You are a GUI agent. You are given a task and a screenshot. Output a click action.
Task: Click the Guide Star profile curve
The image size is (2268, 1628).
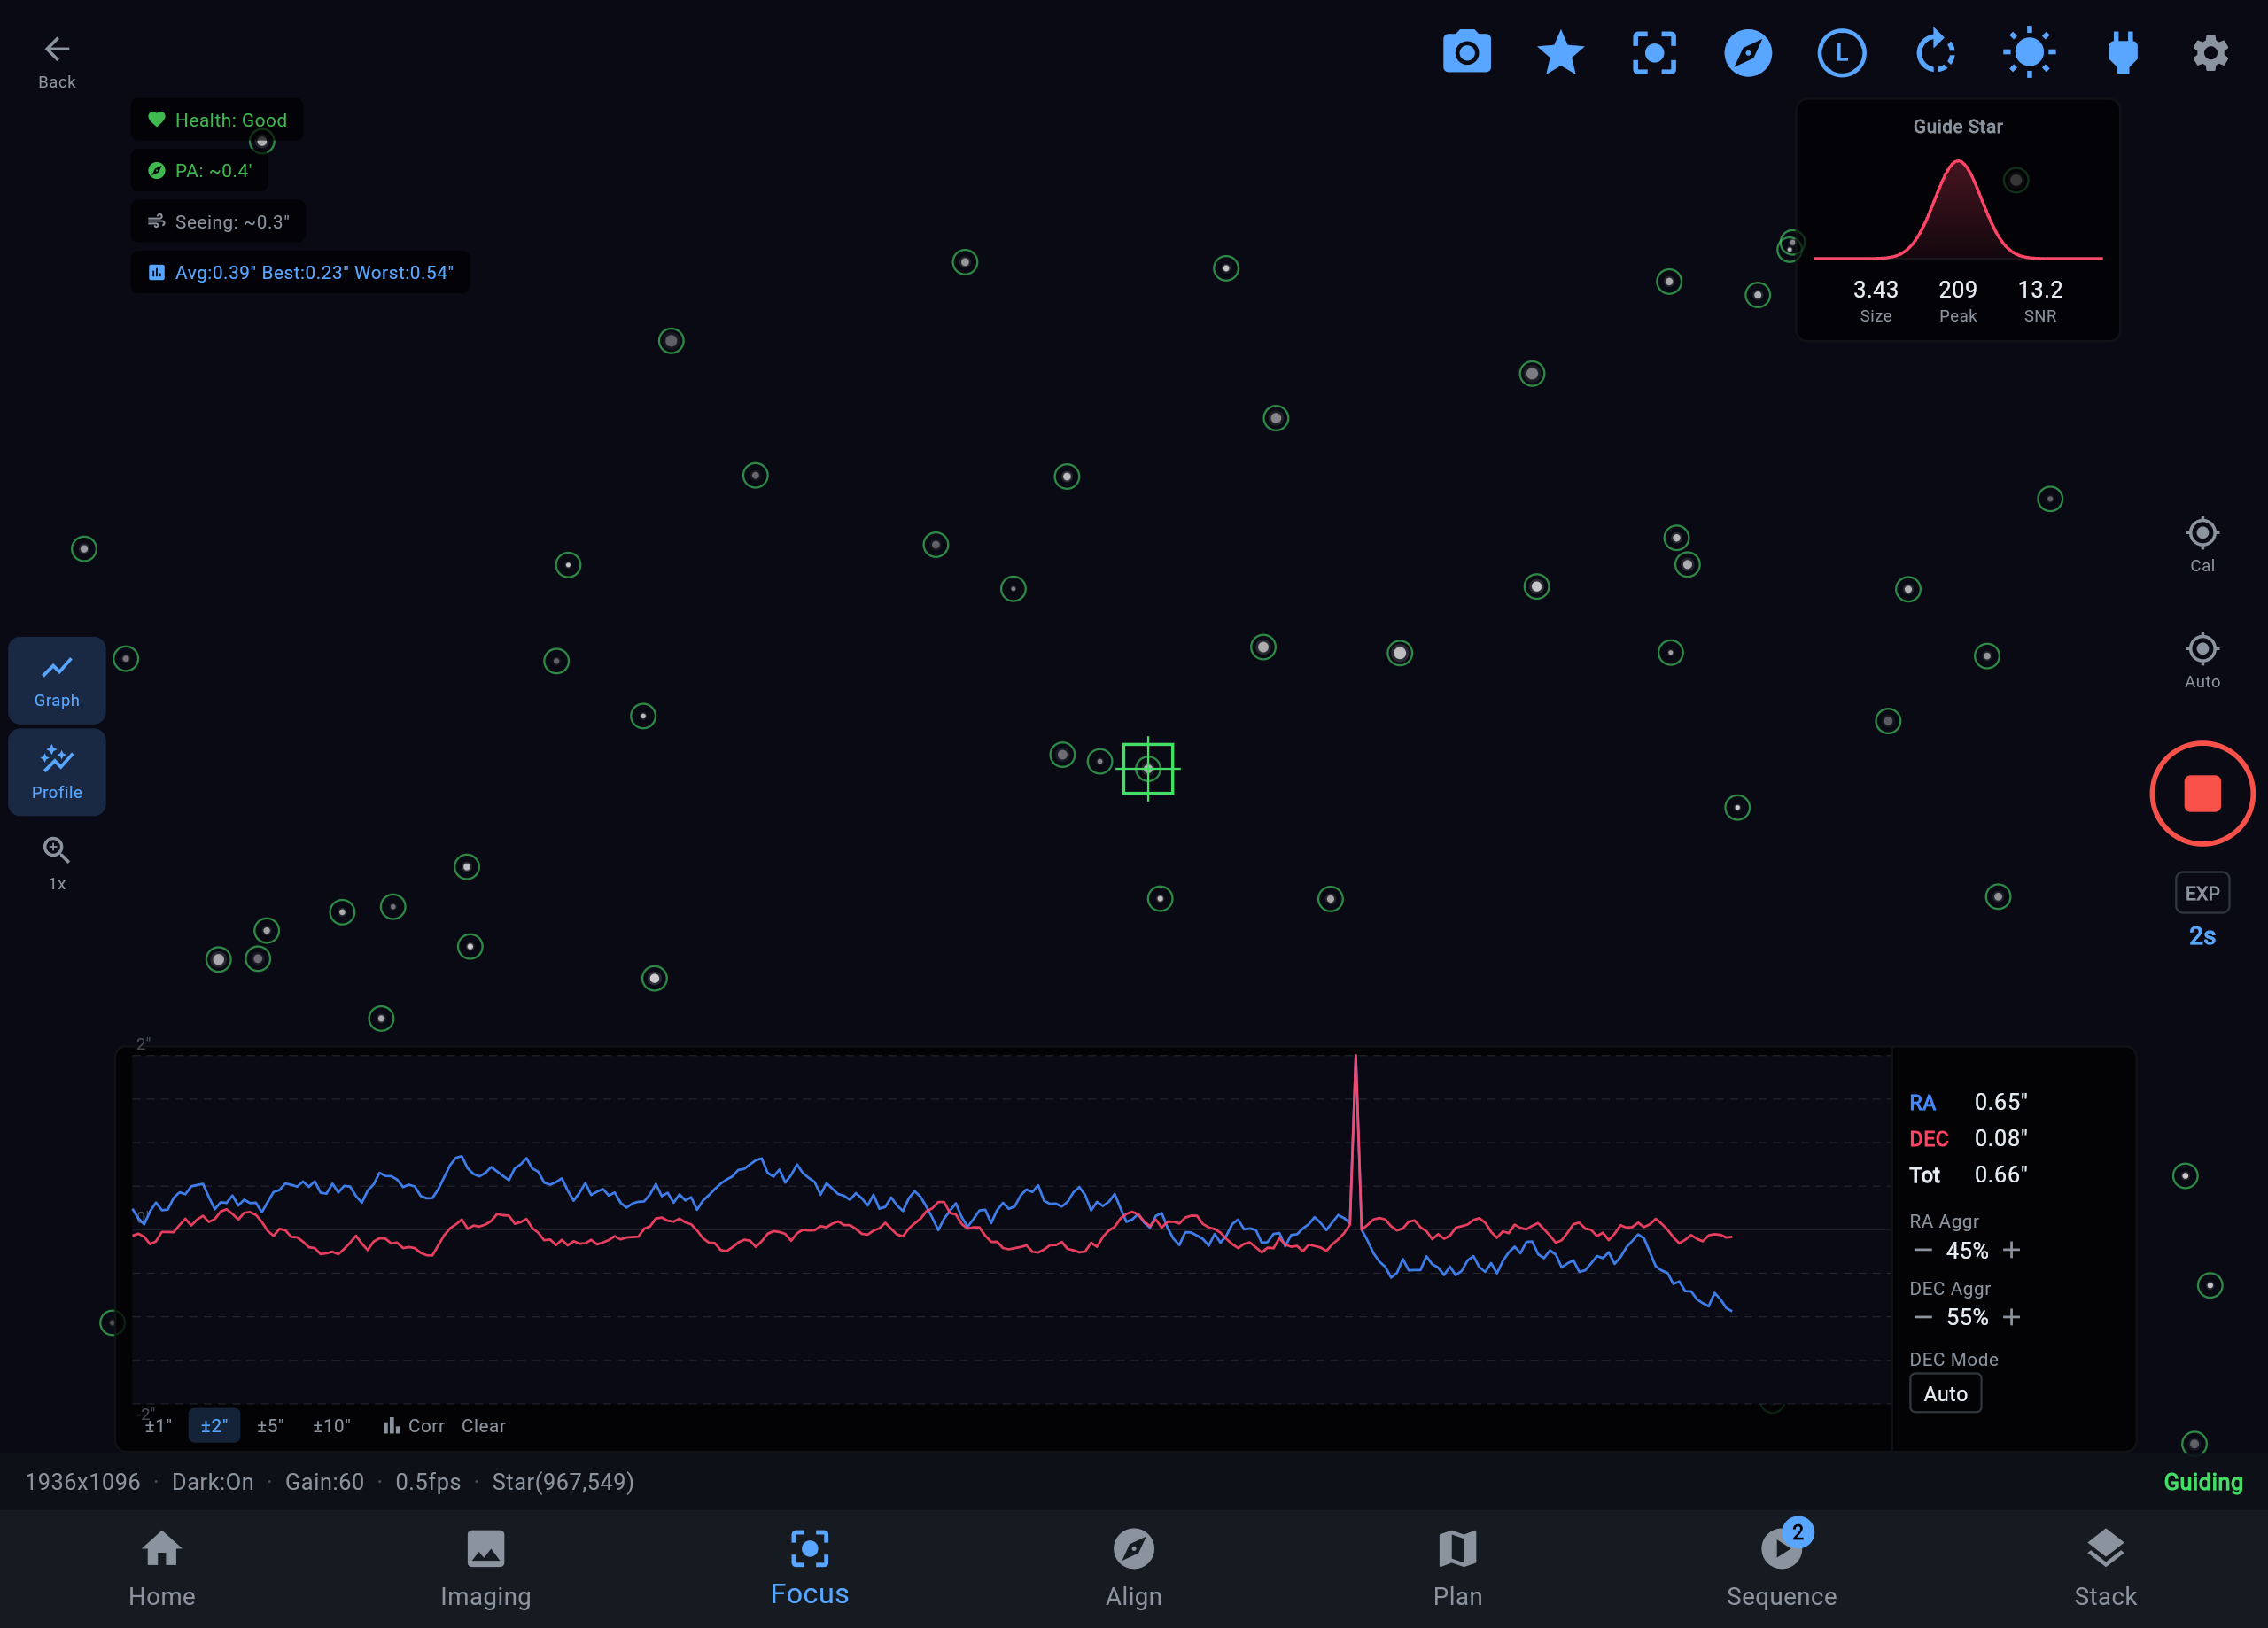pos(1957,210)
